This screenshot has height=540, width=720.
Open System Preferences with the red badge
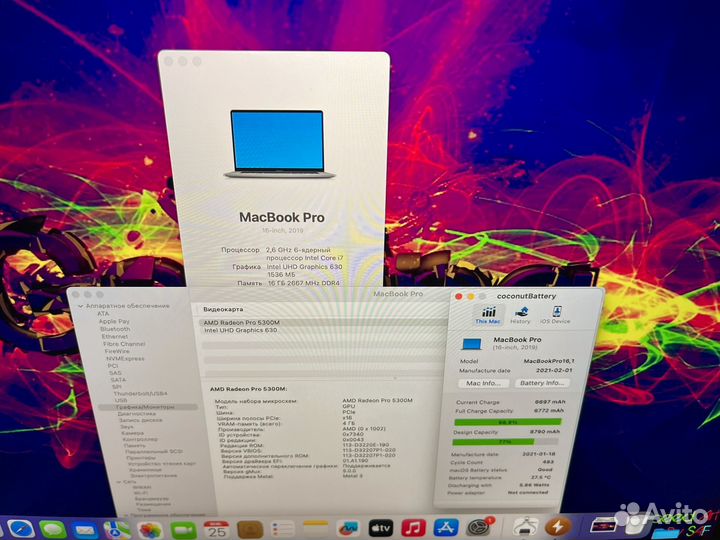click(x=479, y=528)
